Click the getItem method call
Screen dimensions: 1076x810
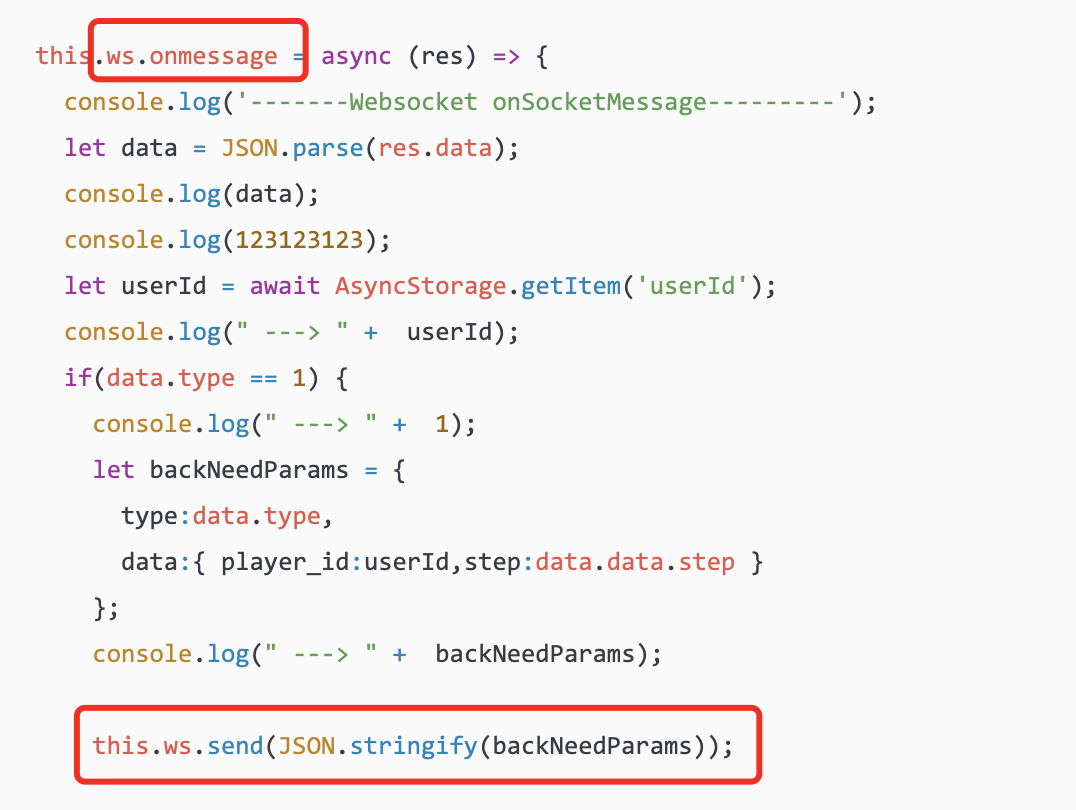[571, 286]
